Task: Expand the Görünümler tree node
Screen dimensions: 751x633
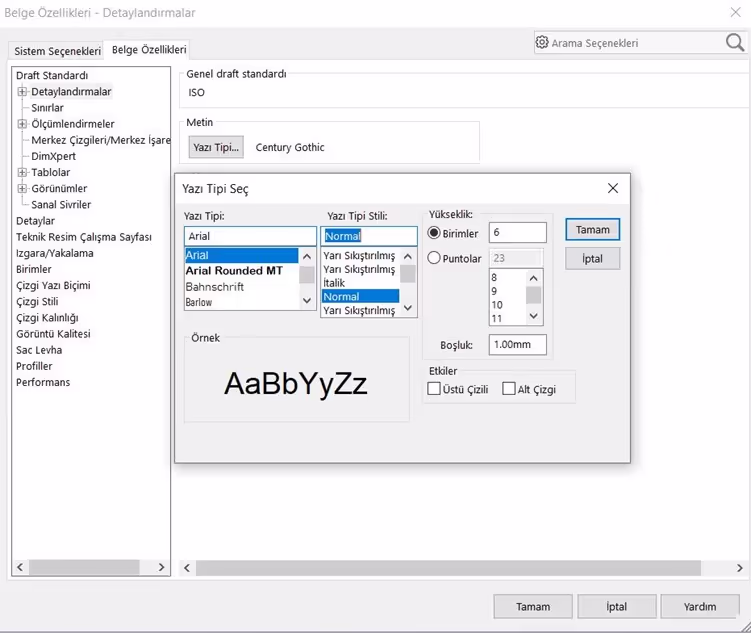Action: coord(22,189)
